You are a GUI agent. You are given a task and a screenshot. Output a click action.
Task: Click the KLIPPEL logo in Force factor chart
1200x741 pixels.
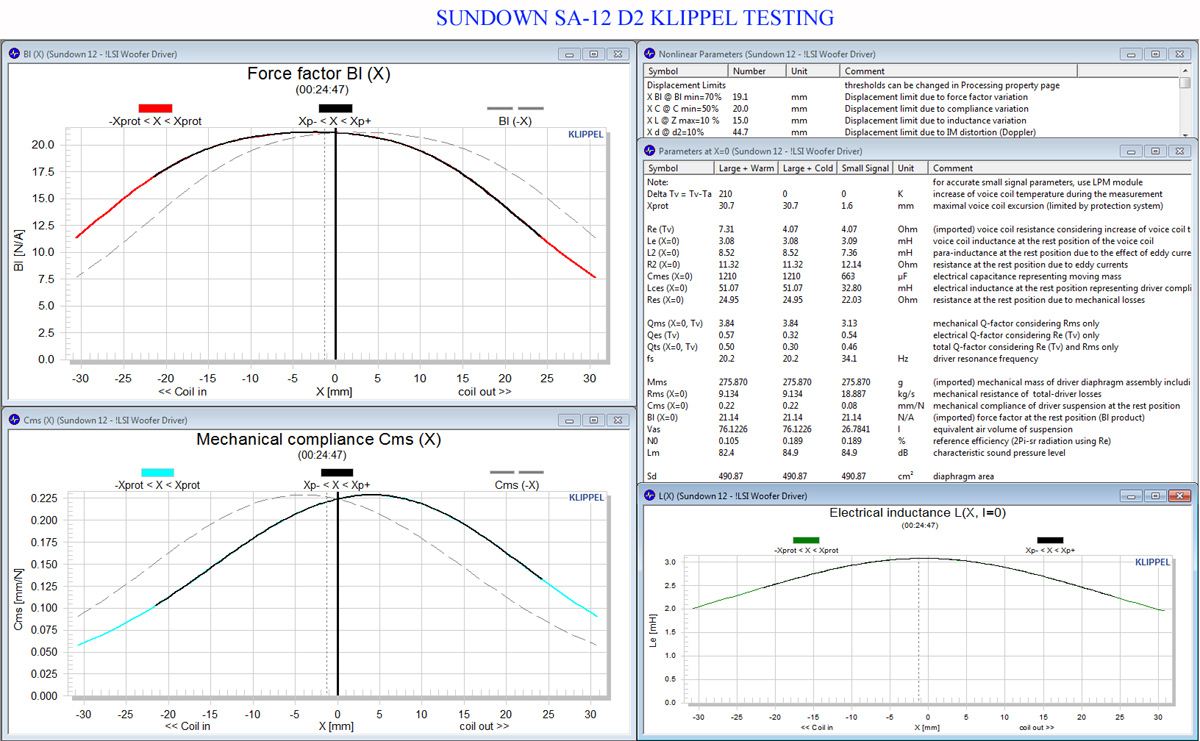click(585, 133)
